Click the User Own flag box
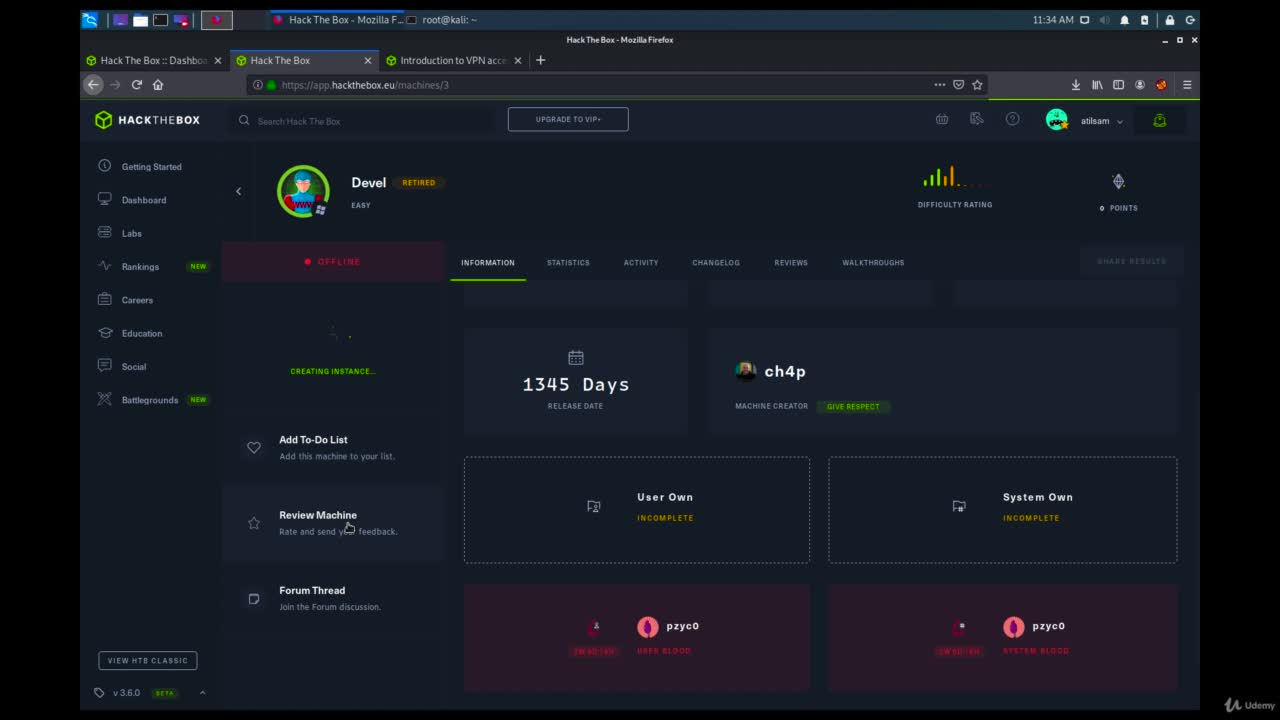Screen dimensions: 1280x720 pos(637,510)
